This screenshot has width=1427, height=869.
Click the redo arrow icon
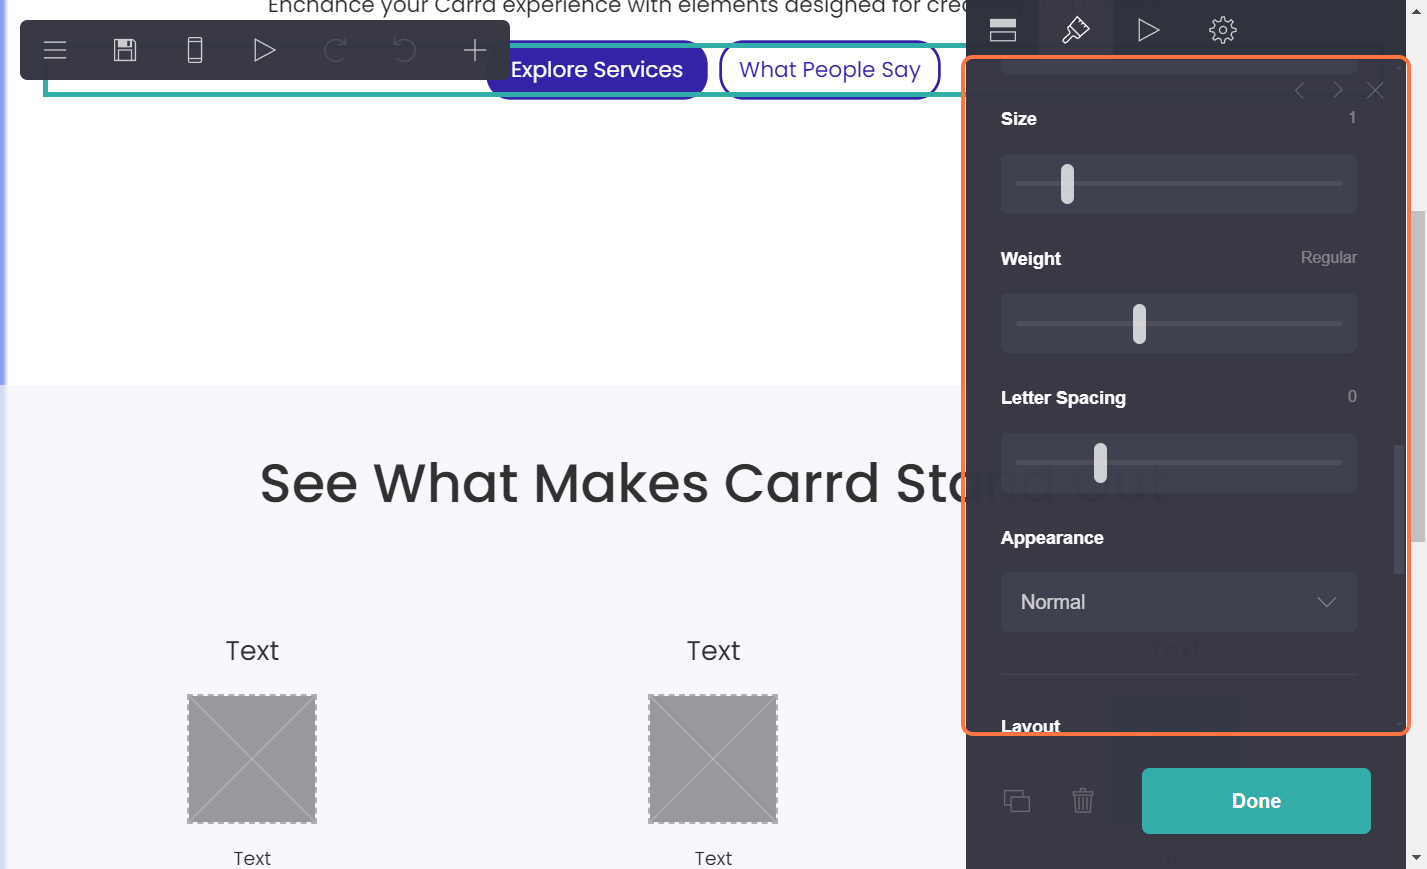tap(335, 50)
